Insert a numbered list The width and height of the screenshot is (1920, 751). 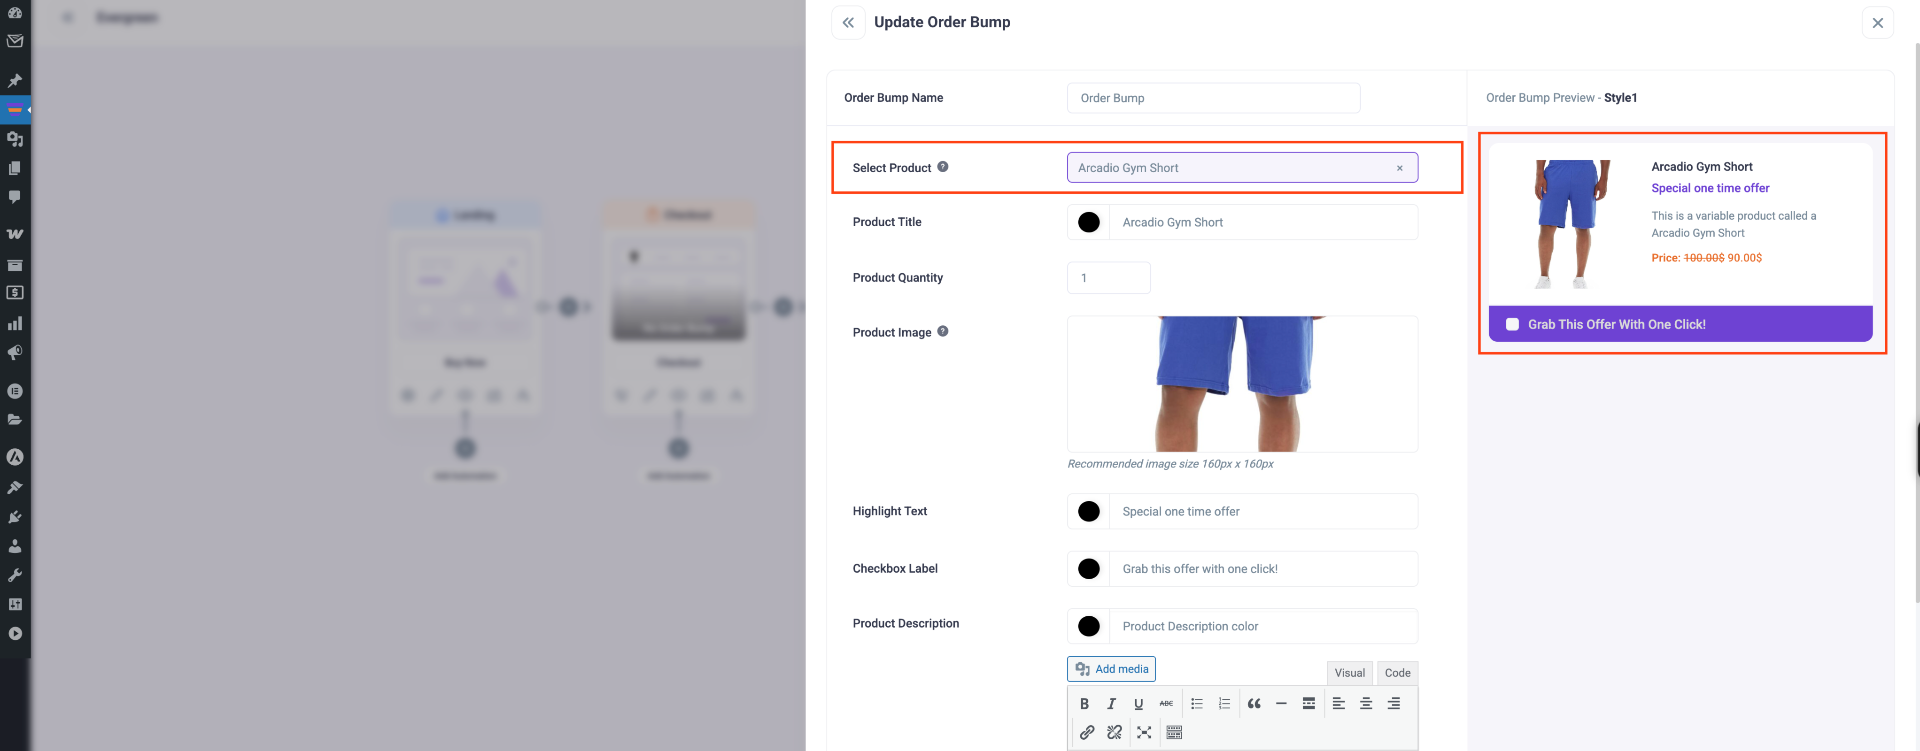click(x=1224, y=704)
